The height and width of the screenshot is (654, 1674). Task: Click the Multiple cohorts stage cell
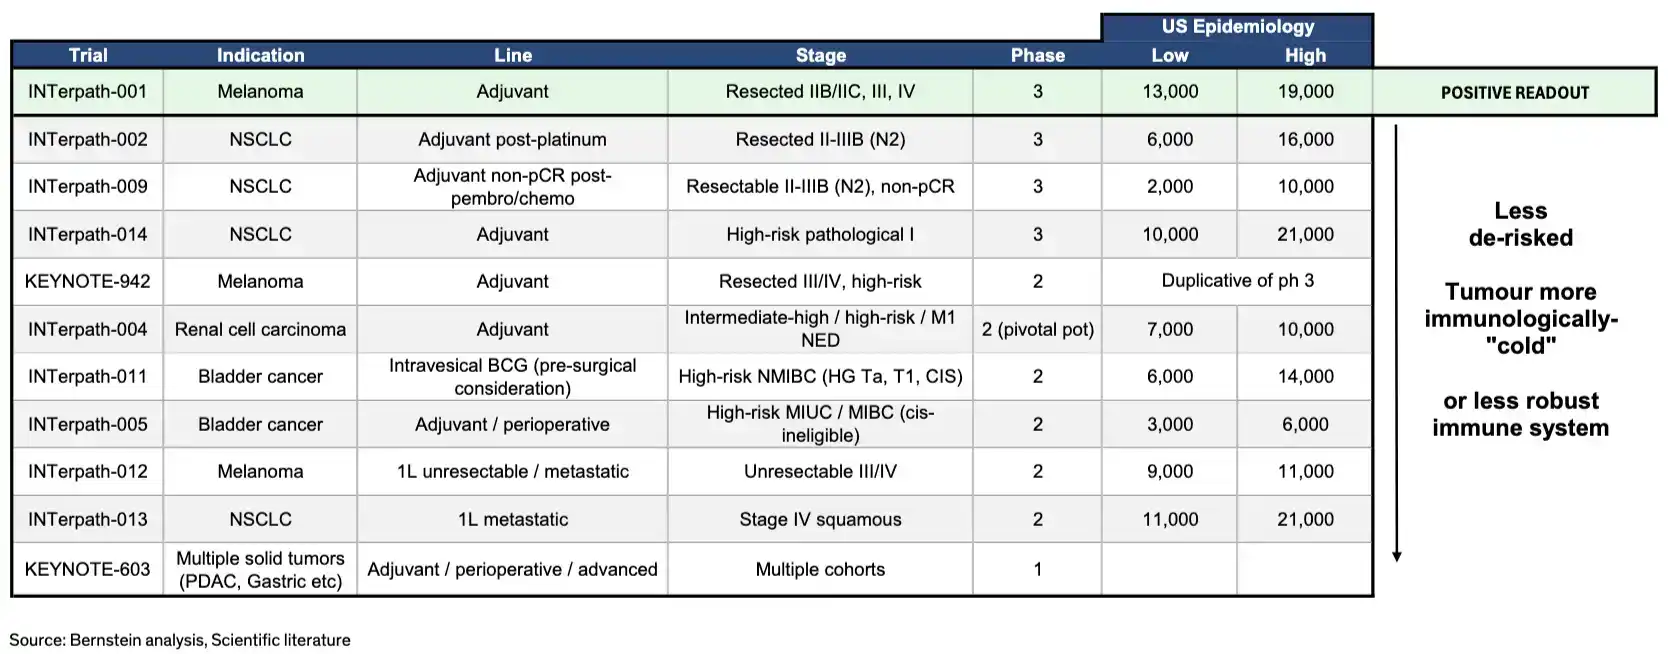820,569
